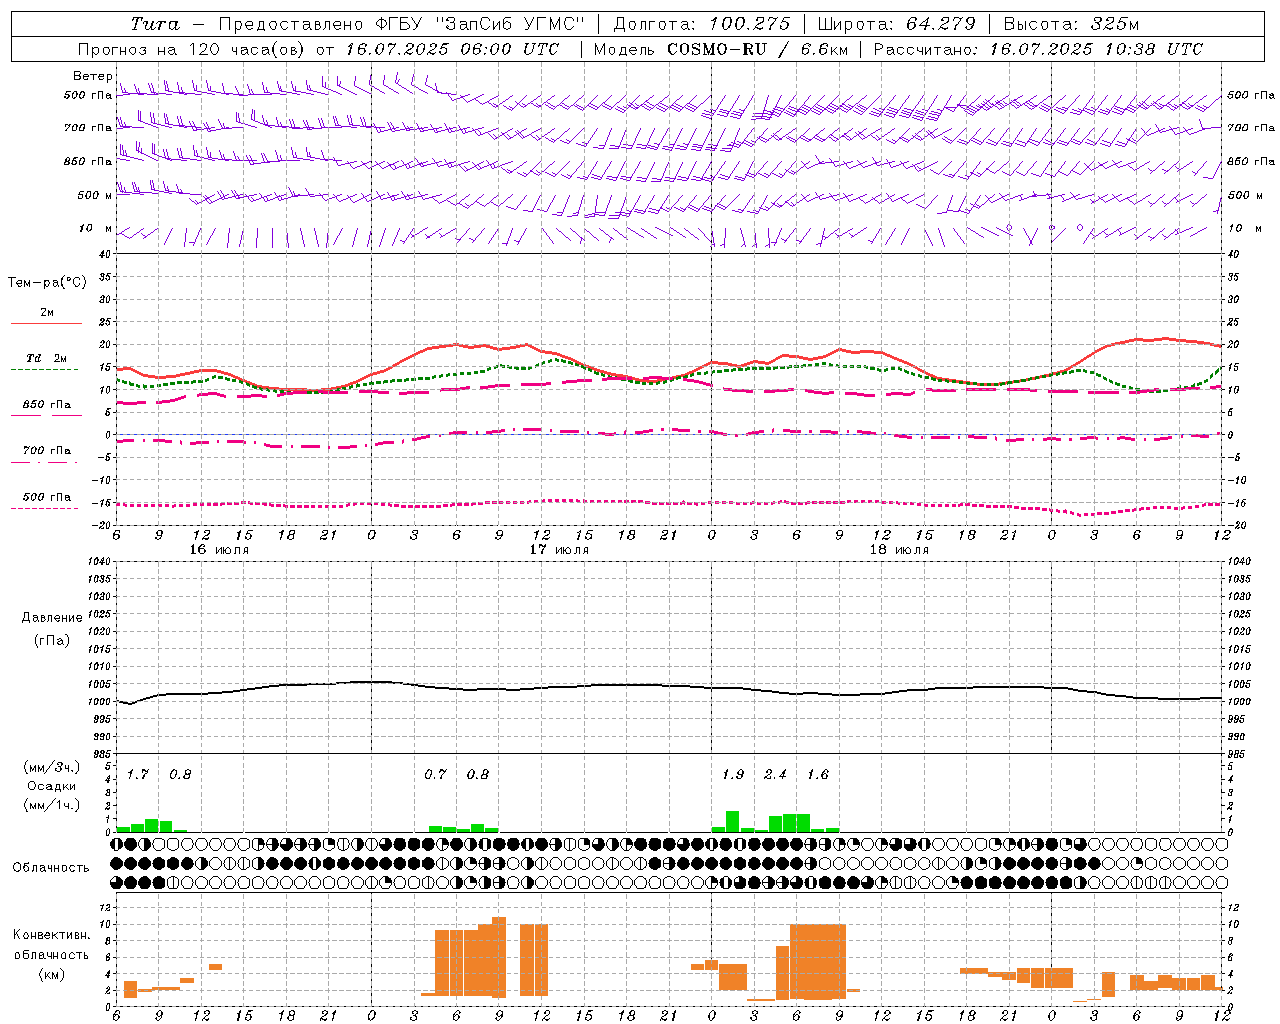Click the "0.7" precipitation total value

click(x=435, y=775)
